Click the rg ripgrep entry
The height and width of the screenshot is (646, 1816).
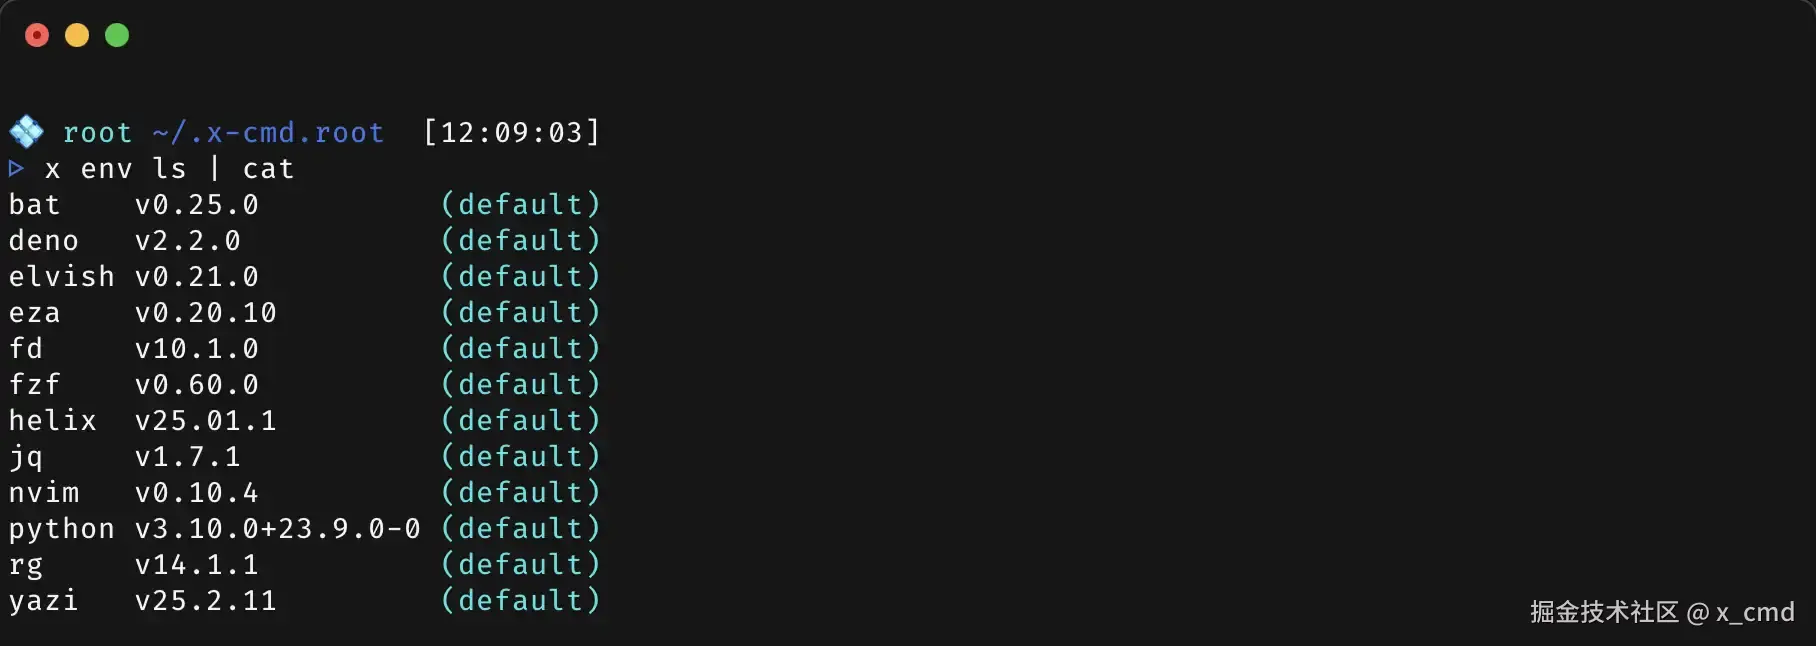26,564
